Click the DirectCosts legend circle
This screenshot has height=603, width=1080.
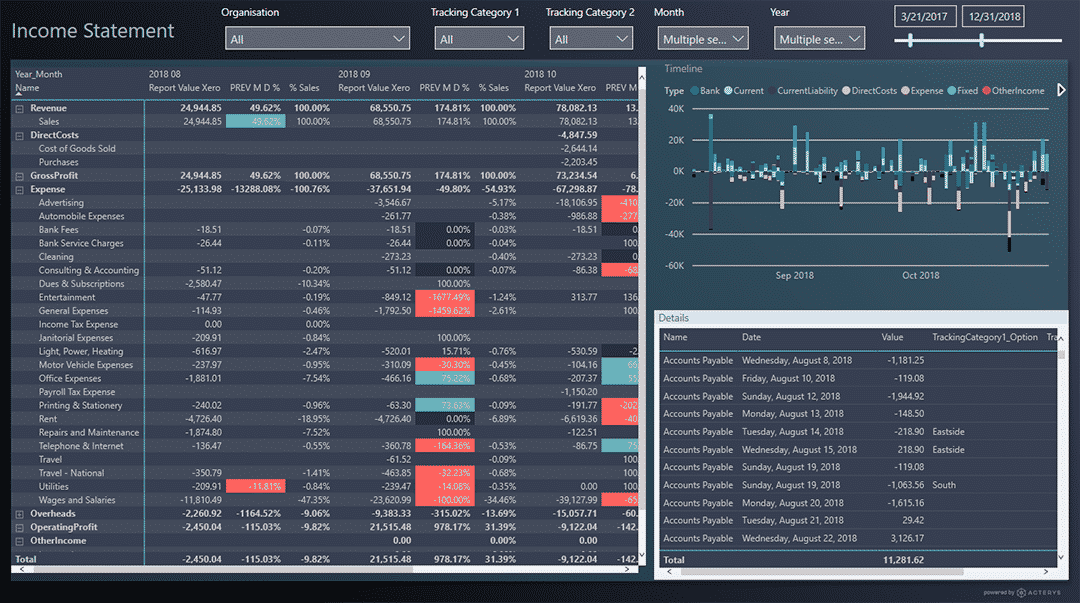click(846, 91)
